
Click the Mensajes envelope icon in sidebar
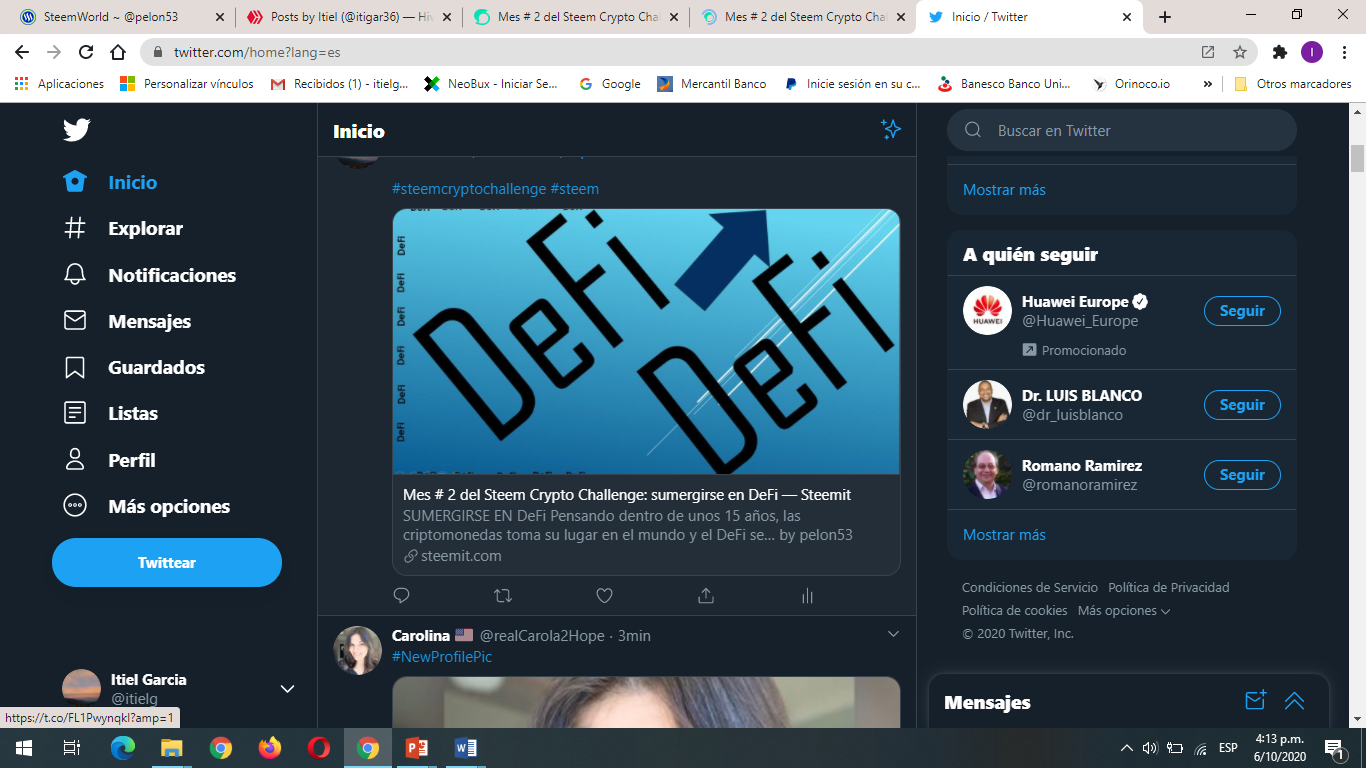click(x=75, y=321)
